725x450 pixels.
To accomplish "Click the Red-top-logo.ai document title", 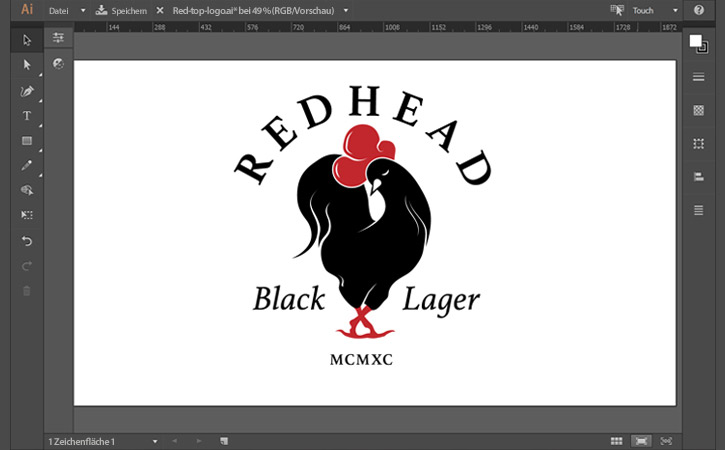I will click(x=253, y=11).
